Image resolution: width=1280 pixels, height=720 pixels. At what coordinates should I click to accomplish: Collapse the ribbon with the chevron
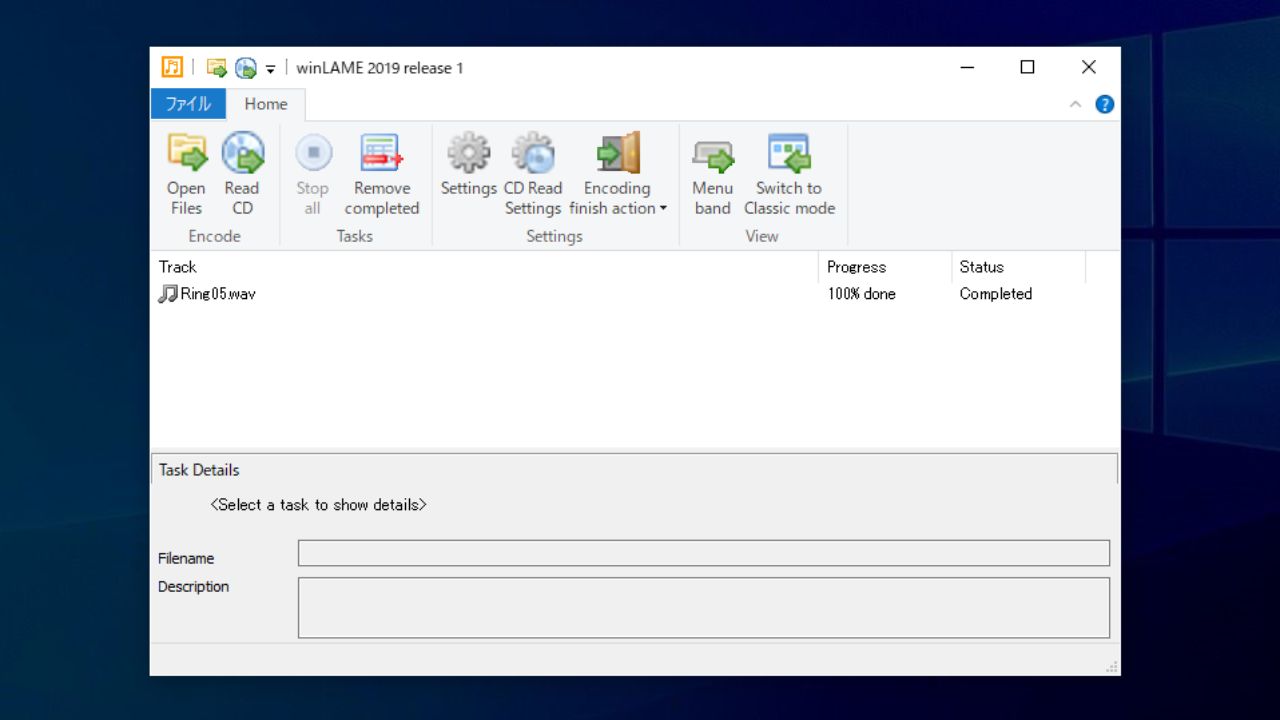[1075, 104]
